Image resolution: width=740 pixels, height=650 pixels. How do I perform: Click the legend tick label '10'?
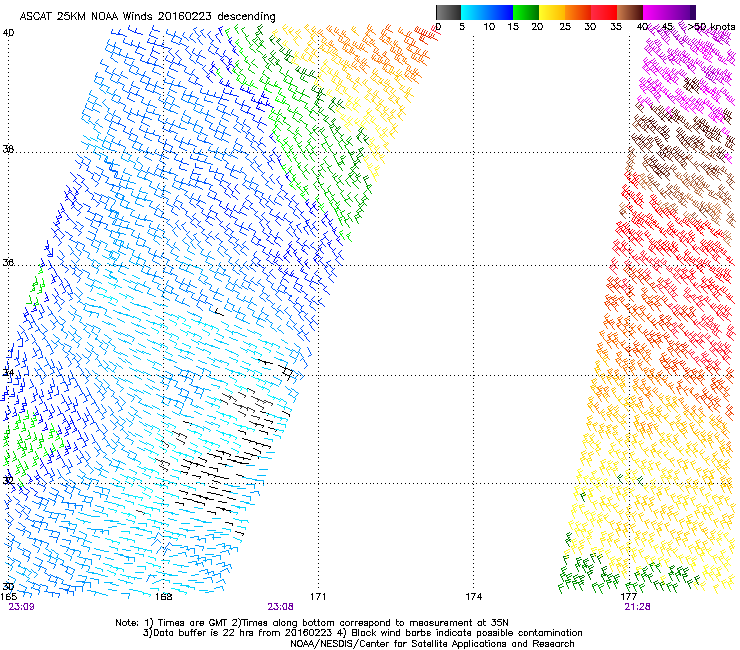(489, 27)
